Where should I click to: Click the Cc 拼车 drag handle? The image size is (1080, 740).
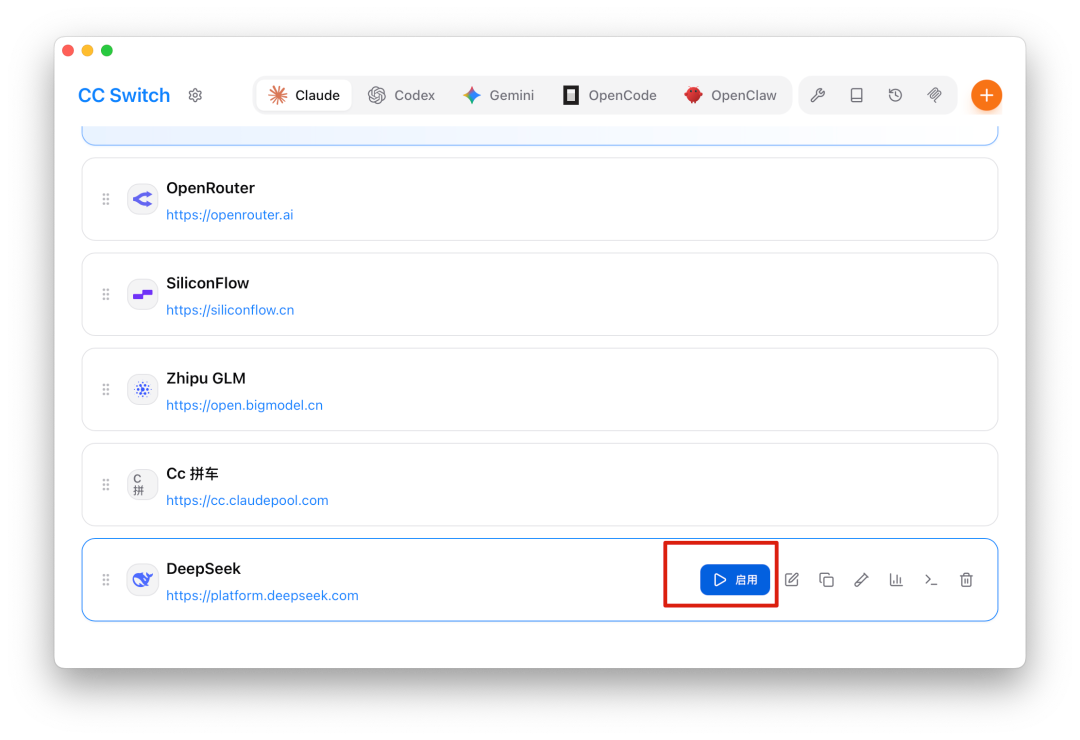pyautogui.click(x=106, y=484)
